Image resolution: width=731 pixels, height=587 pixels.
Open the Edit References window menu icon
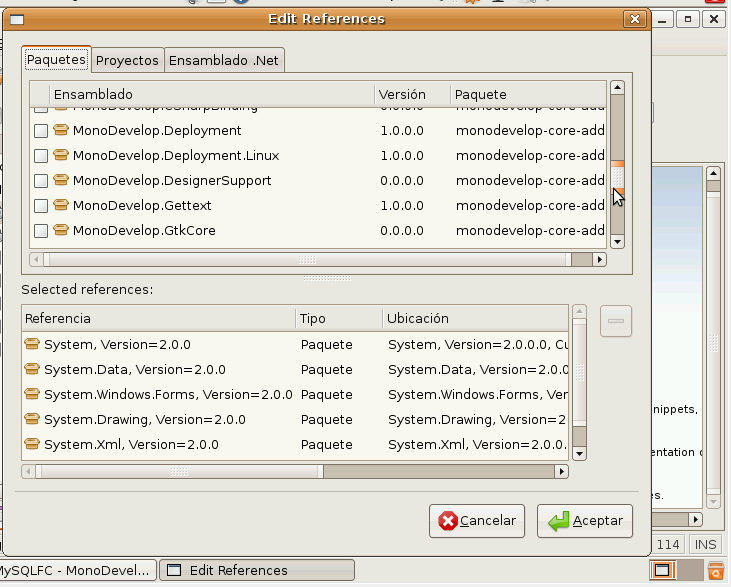point(17,20)
